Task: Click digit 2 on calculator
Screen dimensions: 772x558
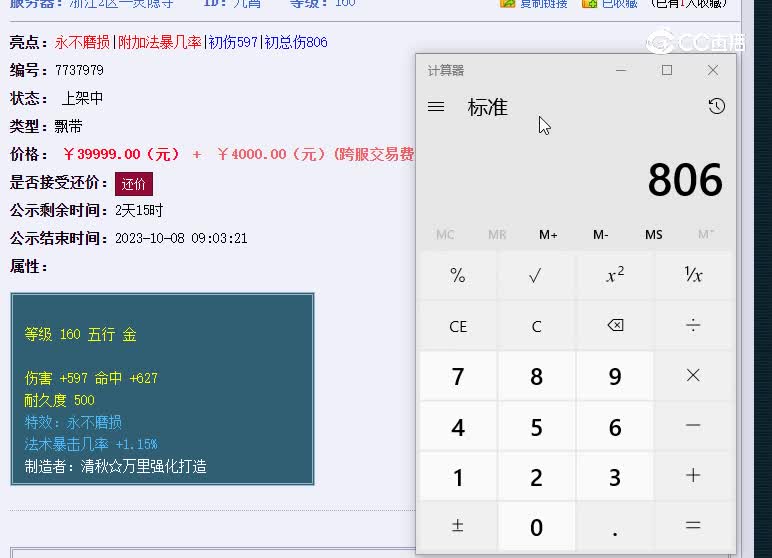Action: click(x=536, y=477)
